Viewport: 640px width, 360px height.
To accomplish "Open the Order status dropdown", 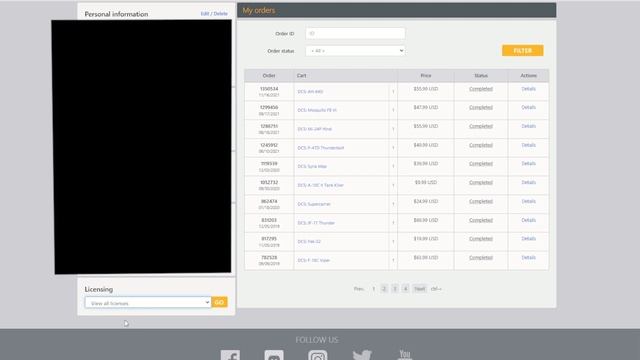I will pyautogui.click(x=355, y=51).
